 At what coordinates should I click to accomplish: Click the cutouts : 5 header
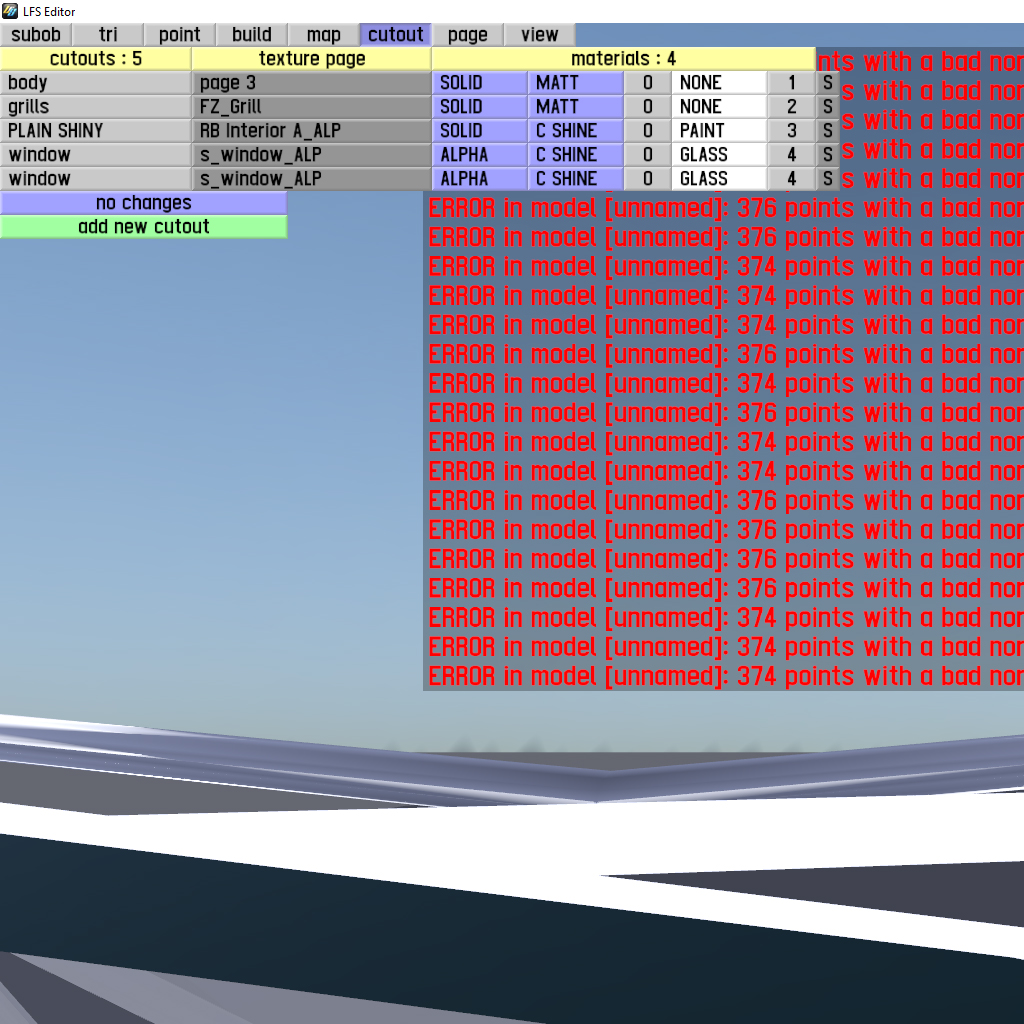tap(96, 59)
